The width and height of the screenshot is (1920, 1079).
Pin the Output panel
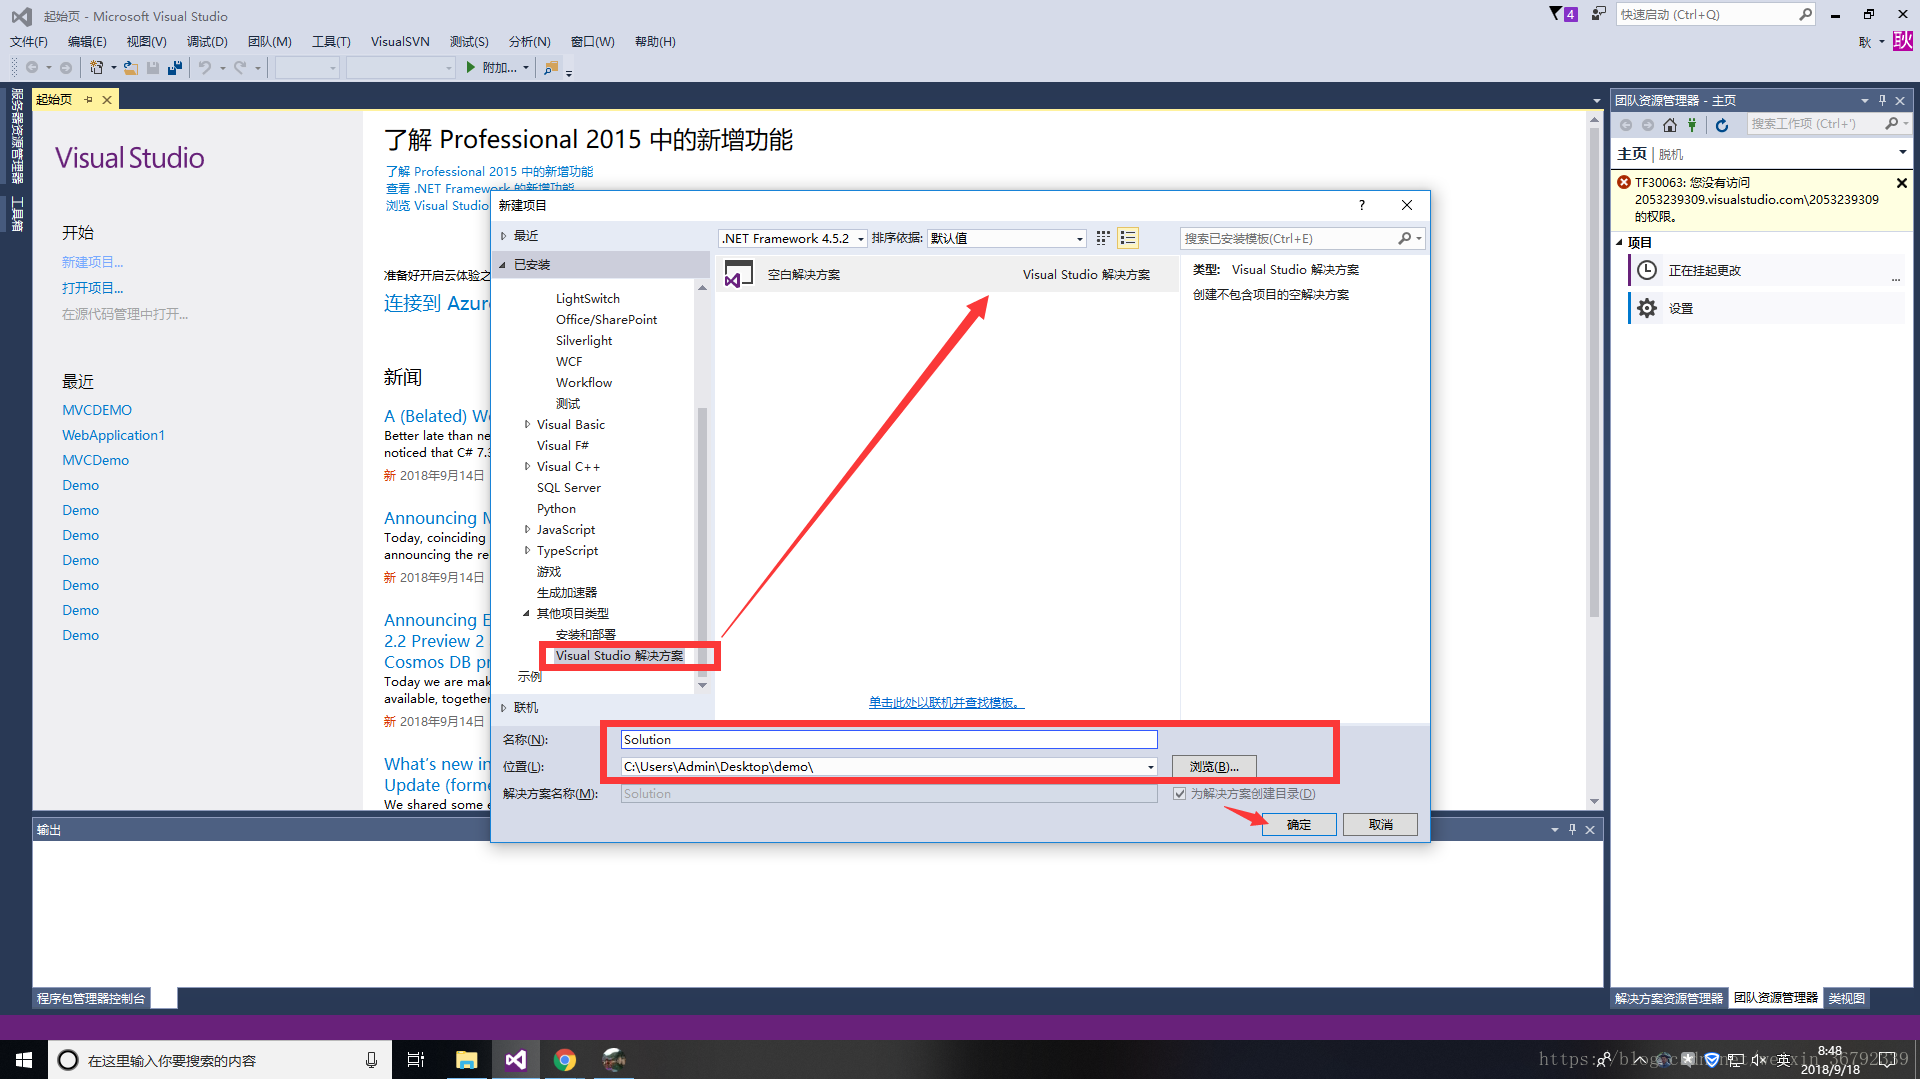1572,829
